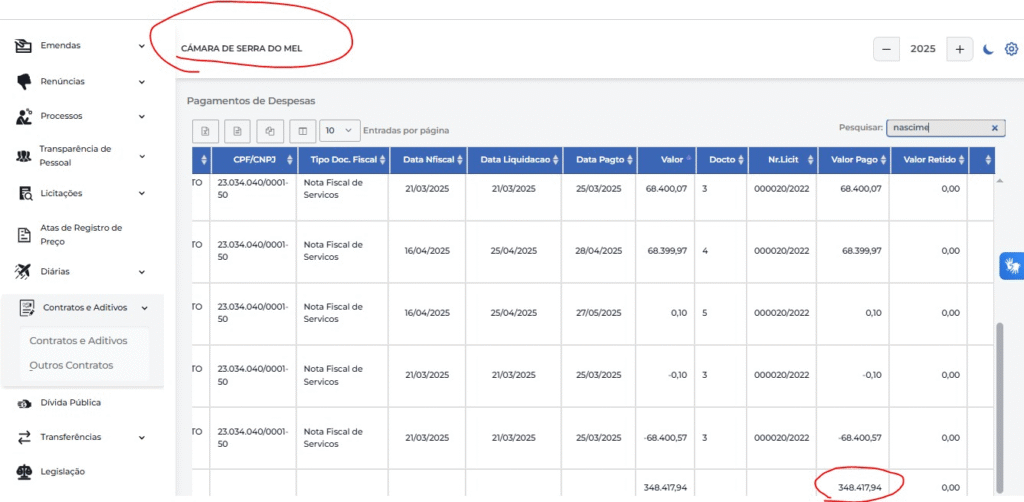The height and width of the screenshot is (502, 1024).
Task: Increase the year with the plus button
Action: [959, 49]
